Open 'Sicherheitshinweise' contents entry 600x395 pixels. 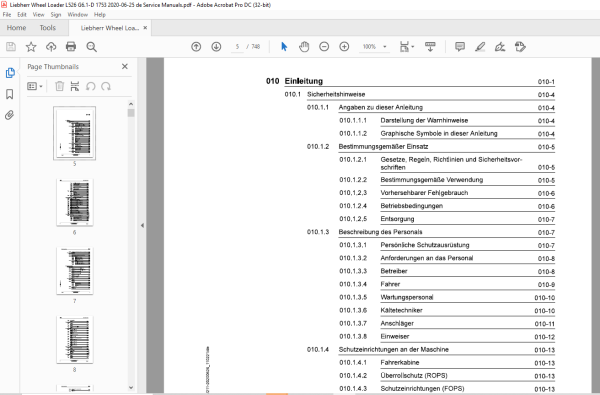point(336,94)
